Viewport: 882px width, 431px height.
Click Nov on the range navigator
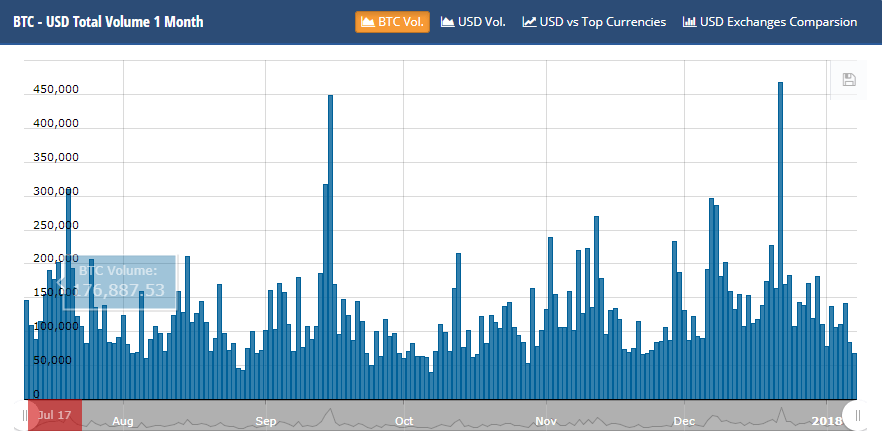(x=546, y=421)
